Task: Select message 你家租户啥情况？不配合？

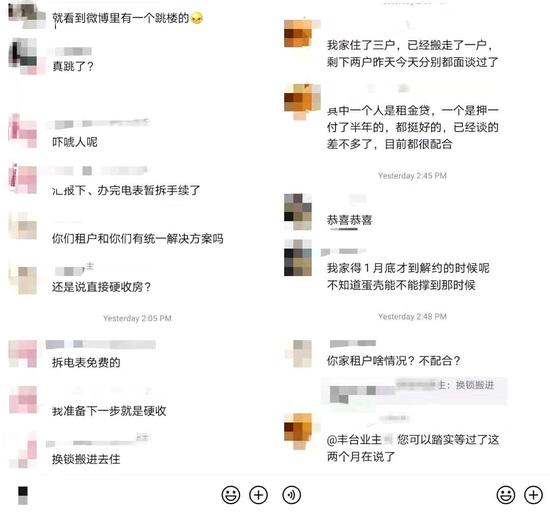Action: [394, 360]
